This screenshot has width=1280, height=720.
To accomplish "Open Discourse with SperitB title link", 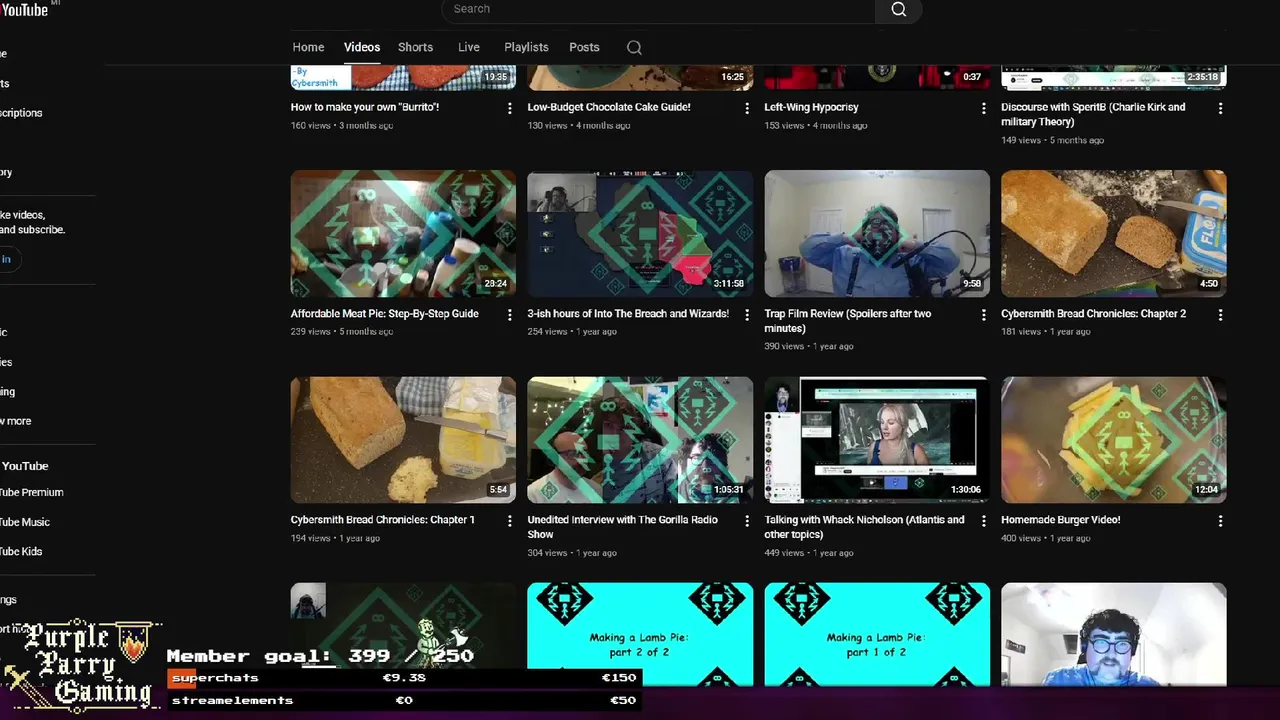I will coord(1093,114).
